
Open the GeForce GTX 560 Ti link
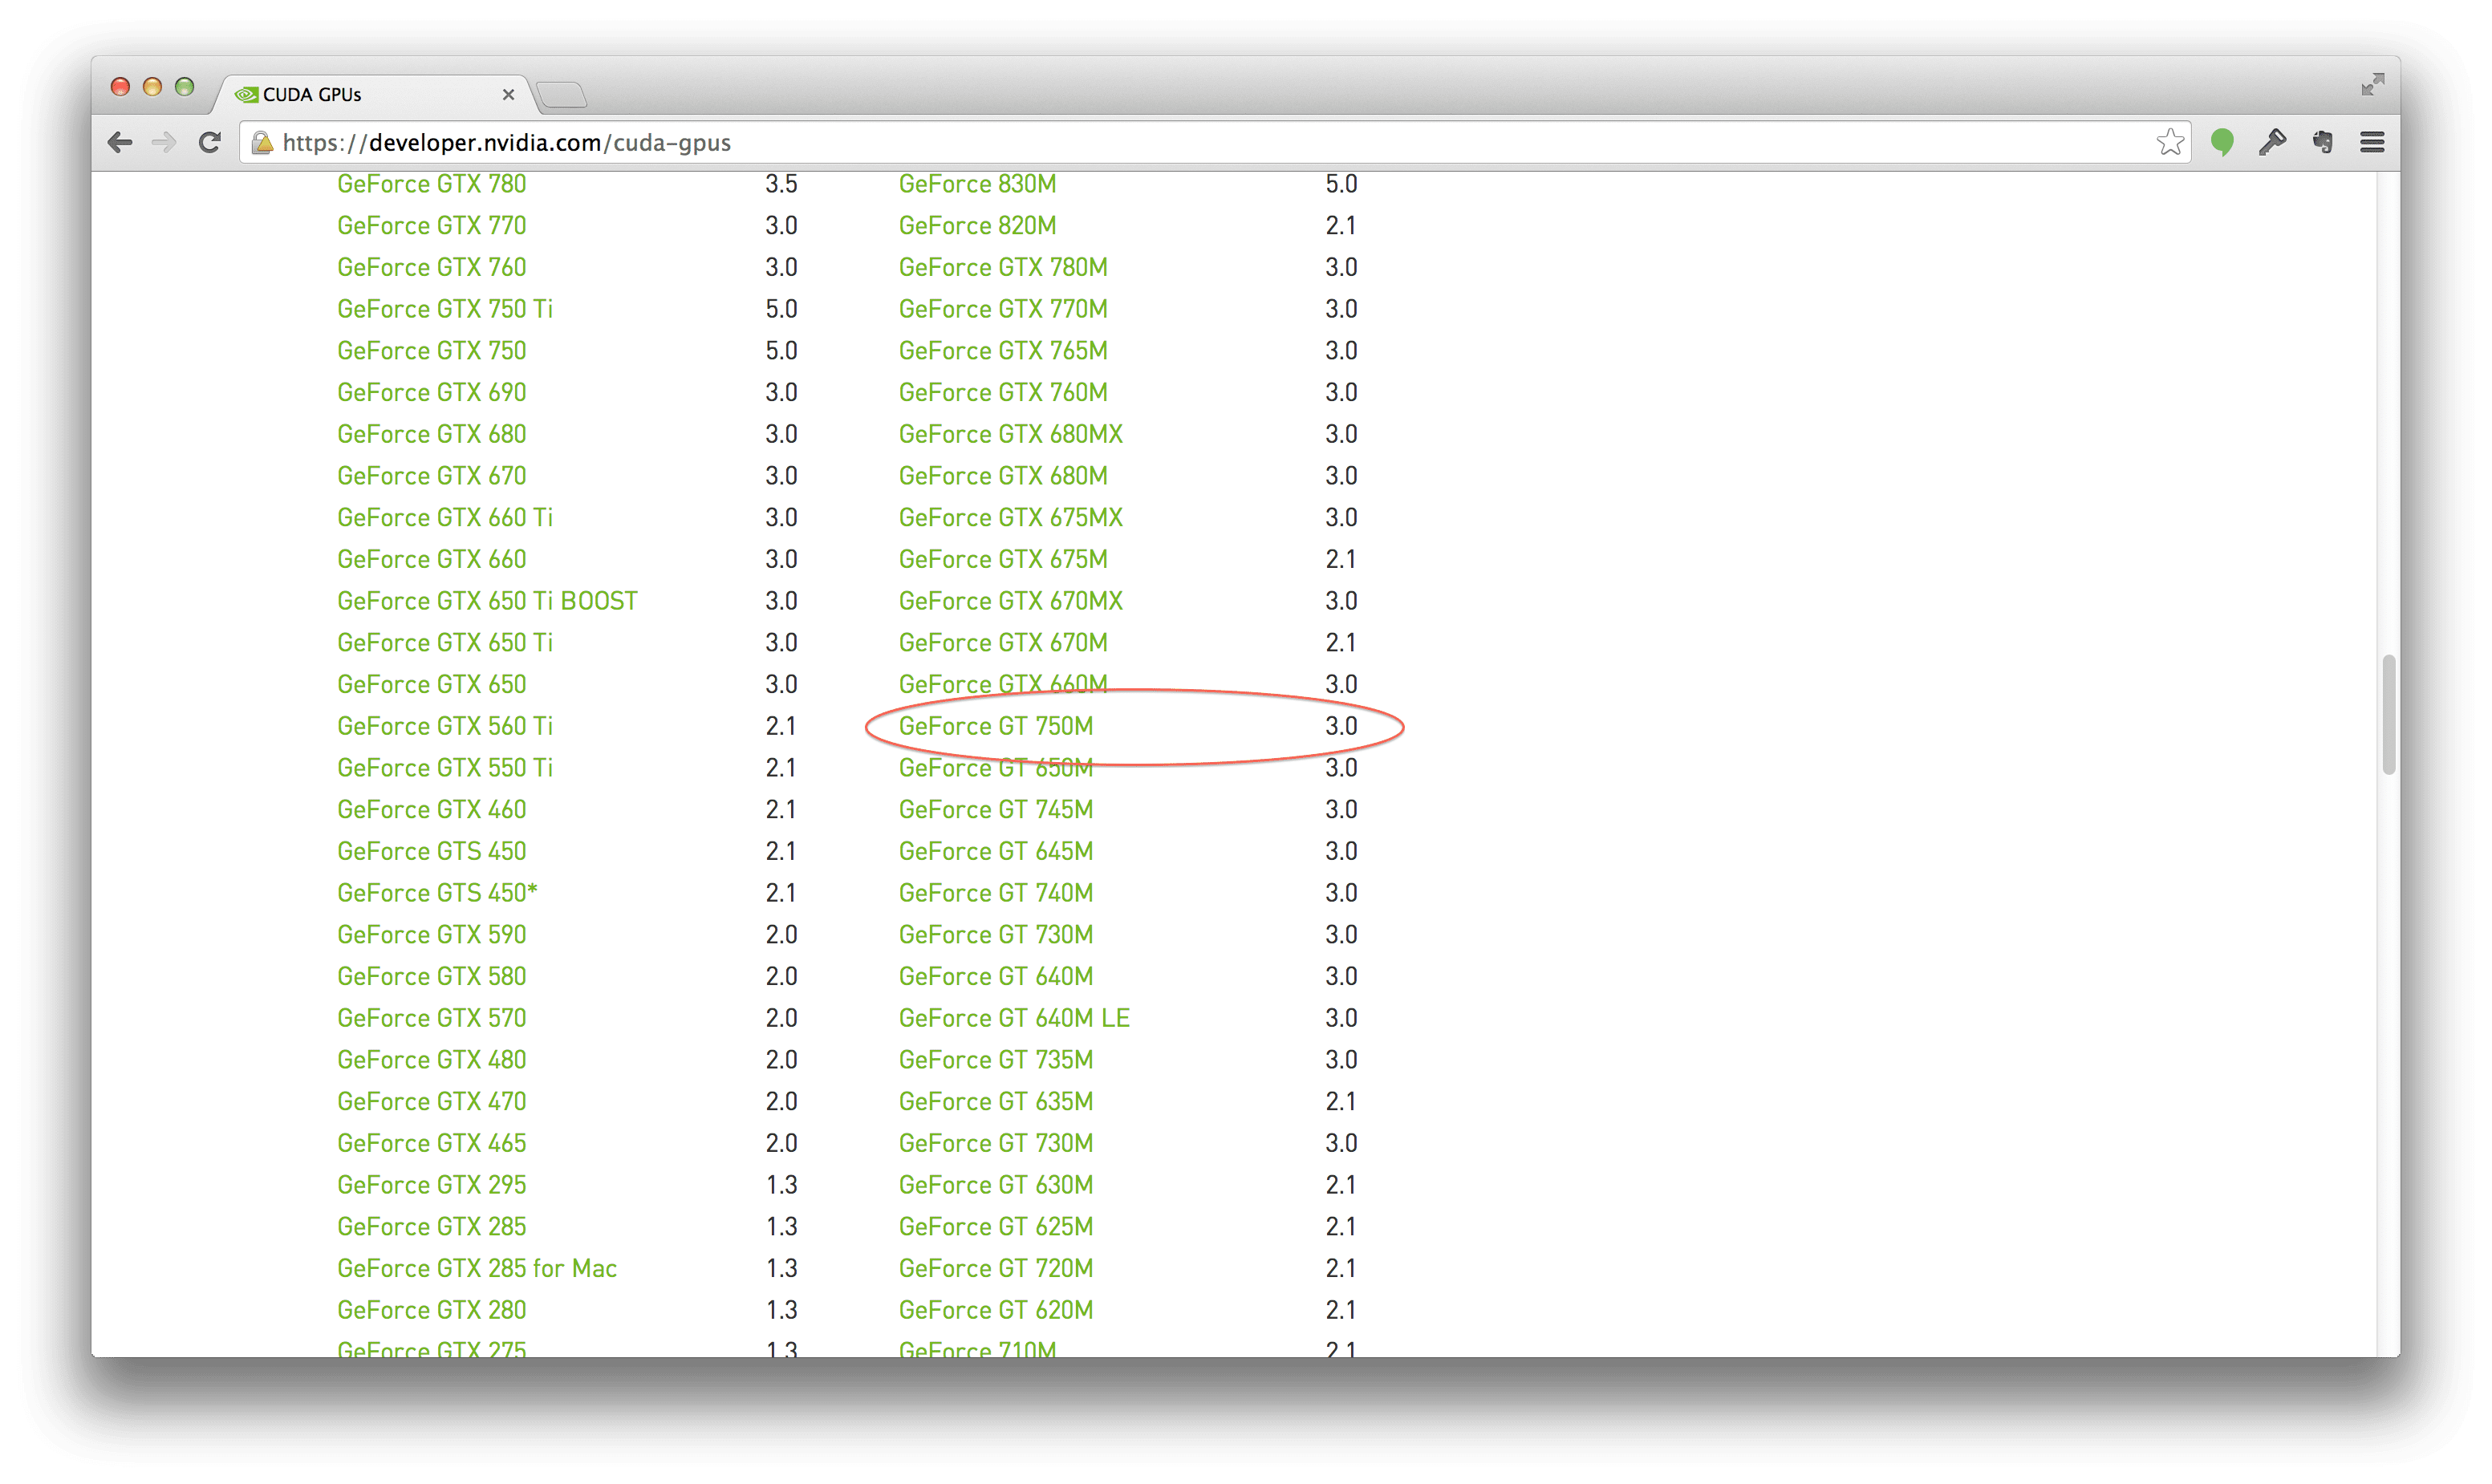point(444,726)
